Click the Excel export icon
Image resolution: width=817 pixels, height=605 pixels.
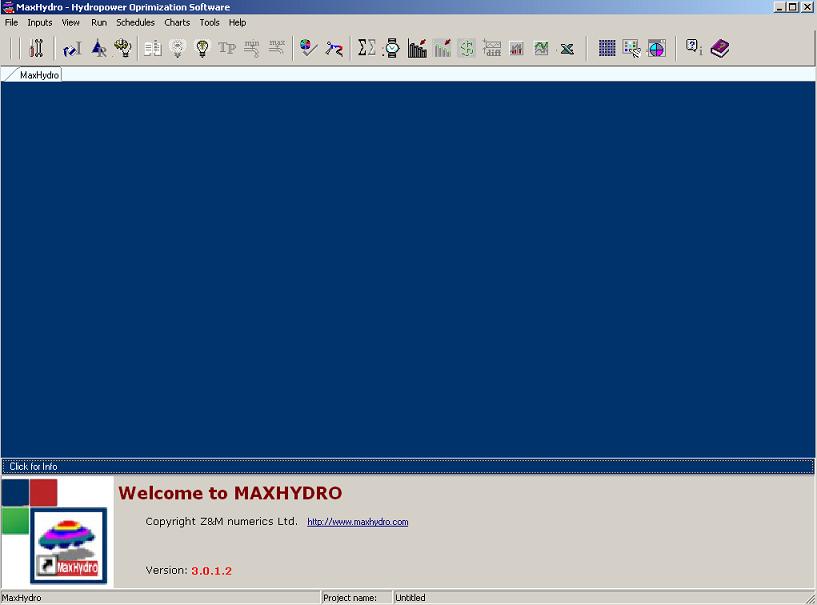567,49
